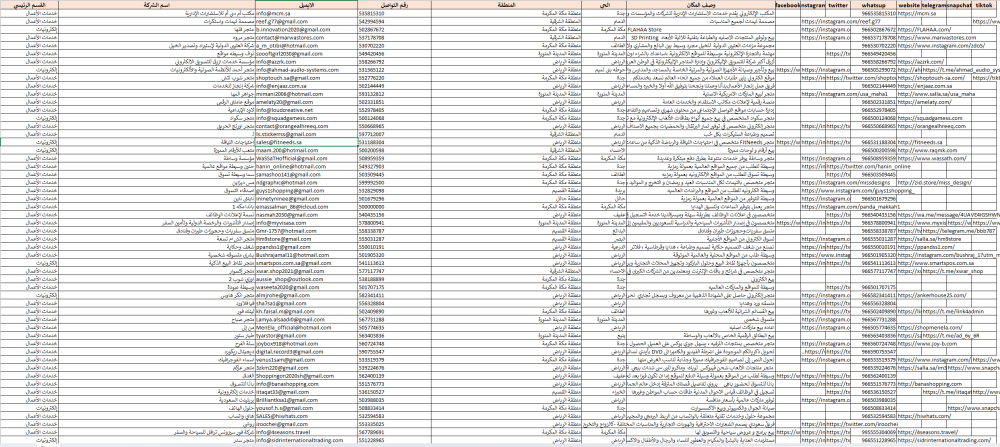Select the email cell 'b.innovation2020@gmail.com'
1000x447 pixels.
pos(306,29)
